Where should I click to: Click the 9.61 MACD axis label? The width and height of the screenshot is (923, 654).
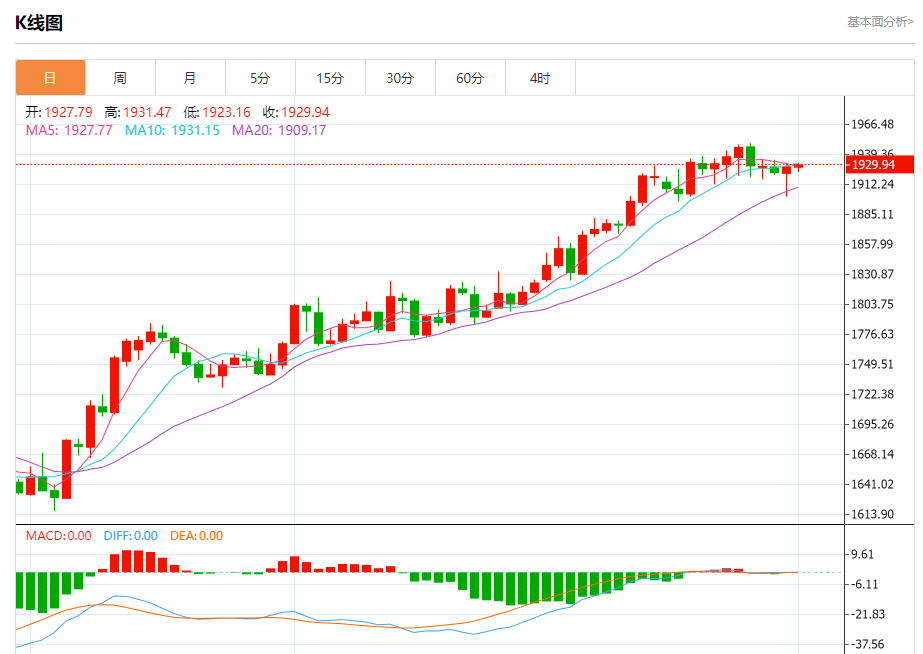863,555
